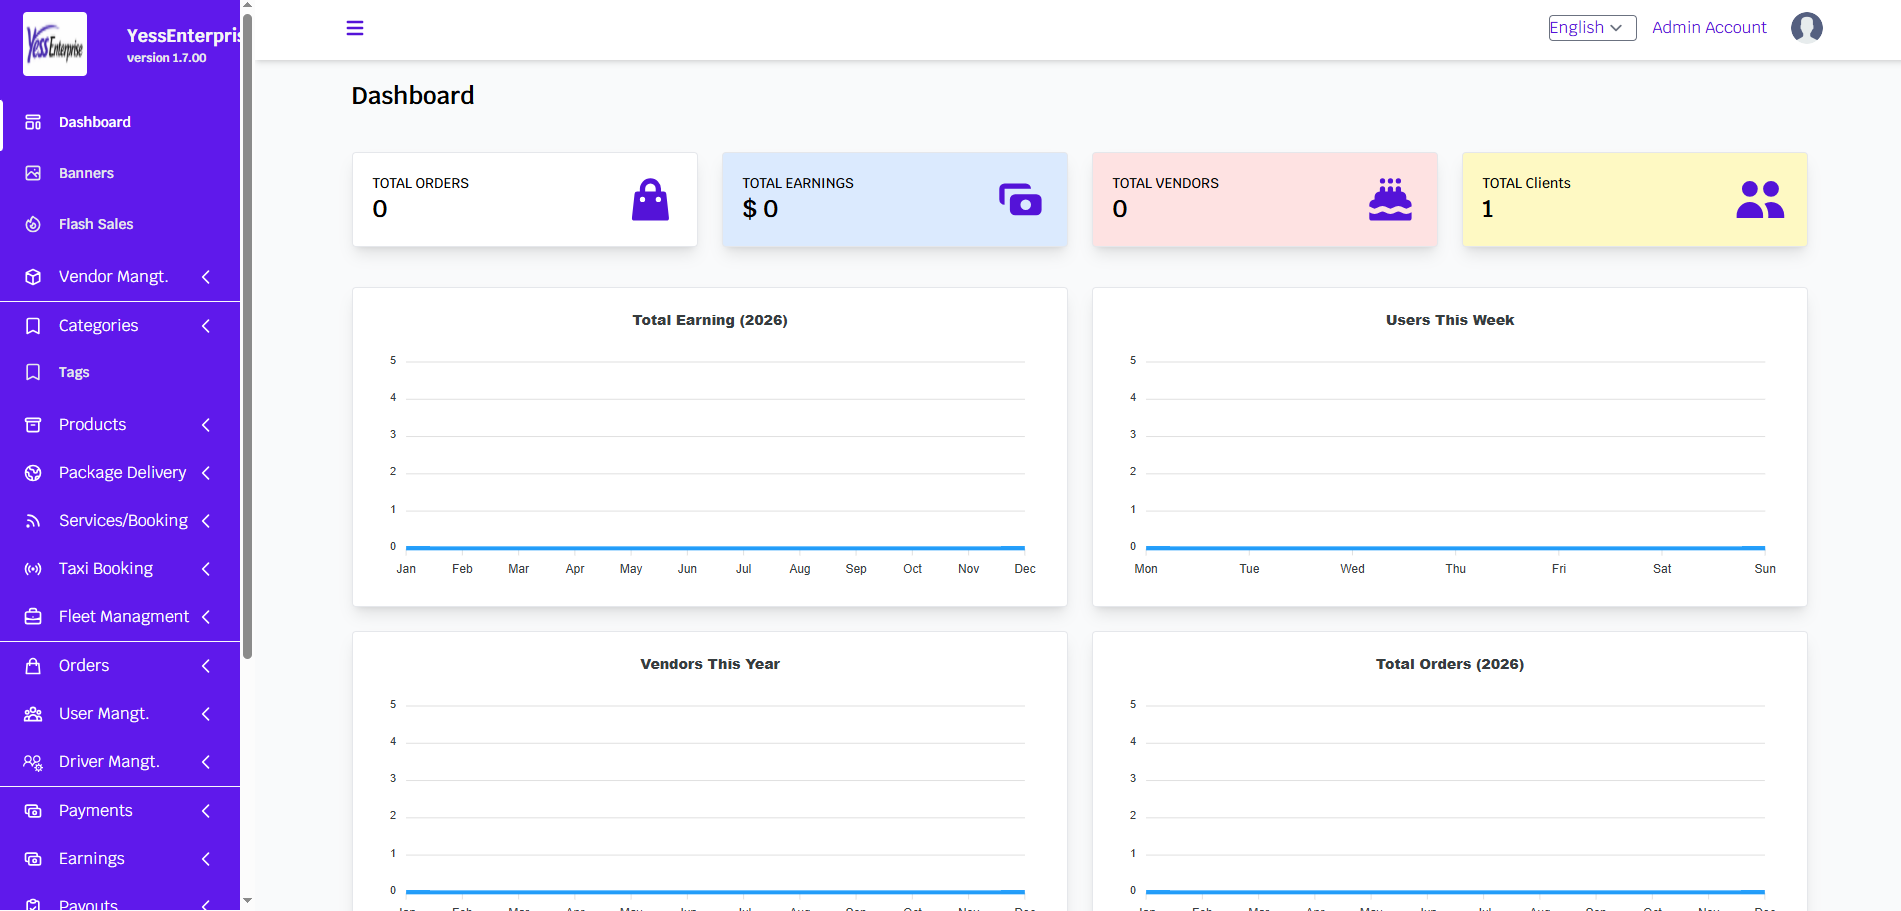Open the Orders sidebar section
The width and height of the screenshot is (1901, 911).
tap(84, 666)
